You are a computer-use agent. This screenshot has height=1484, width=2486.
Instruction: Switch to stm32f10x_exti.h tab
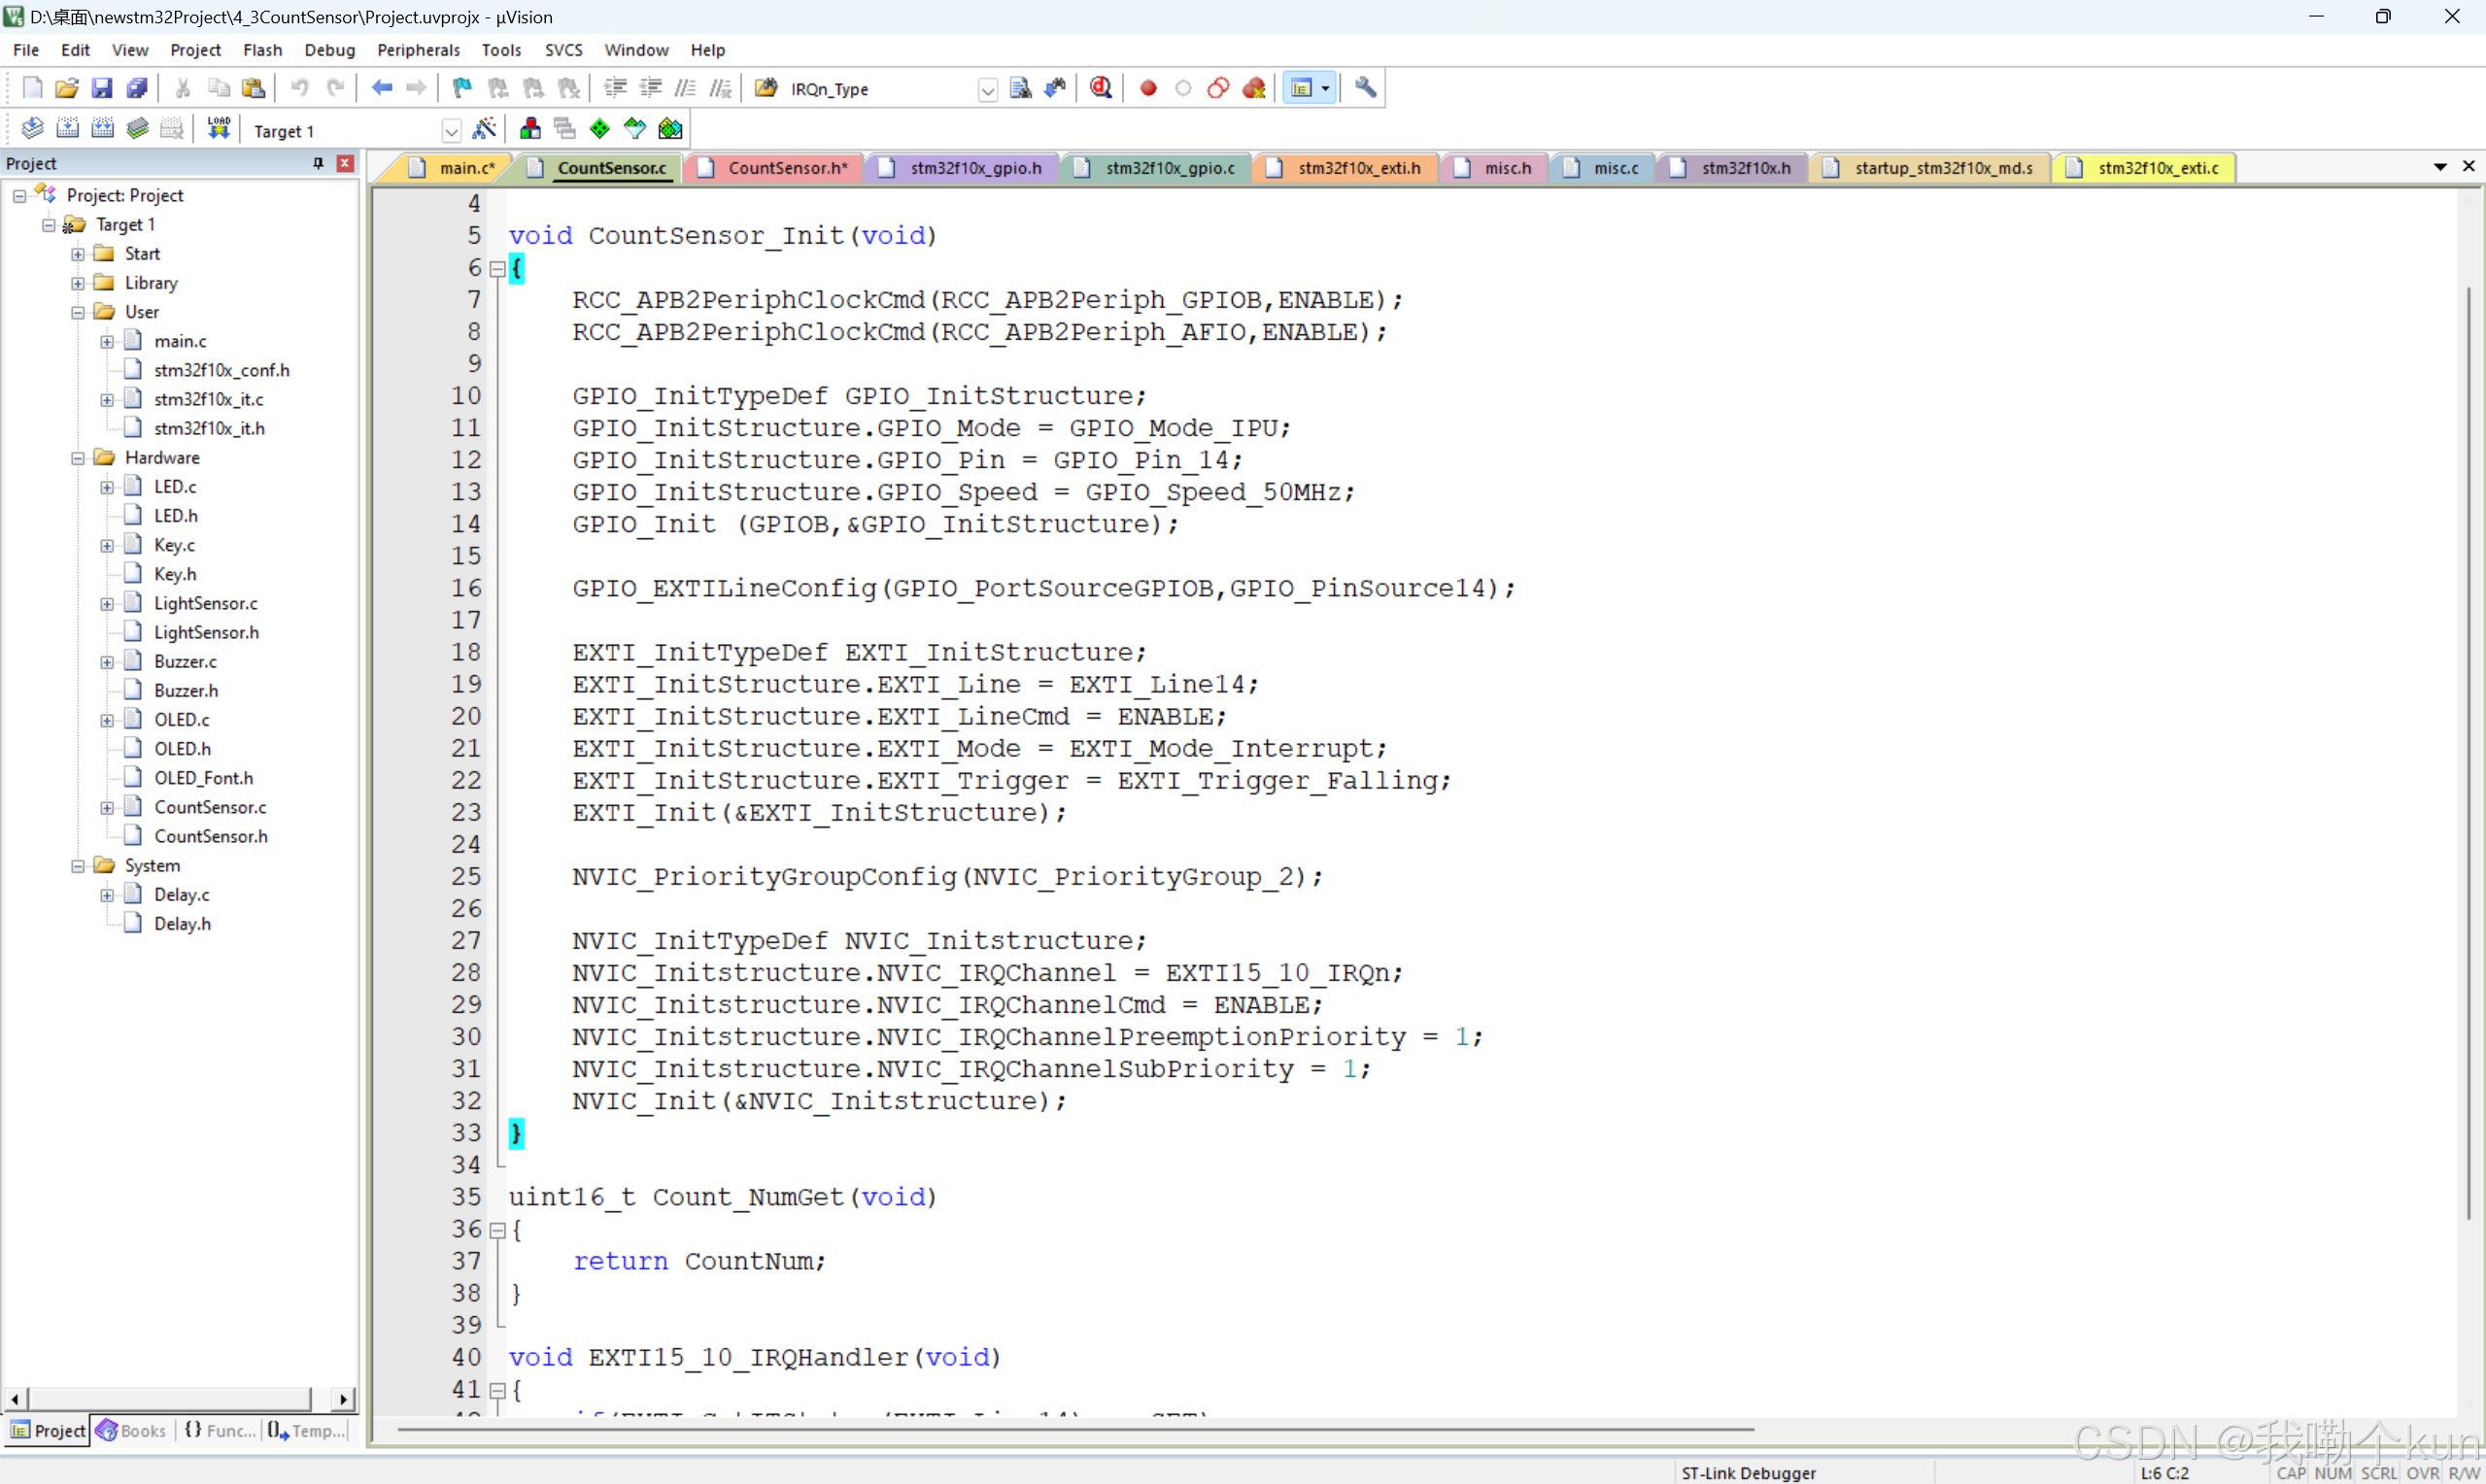click(1357, 168)
